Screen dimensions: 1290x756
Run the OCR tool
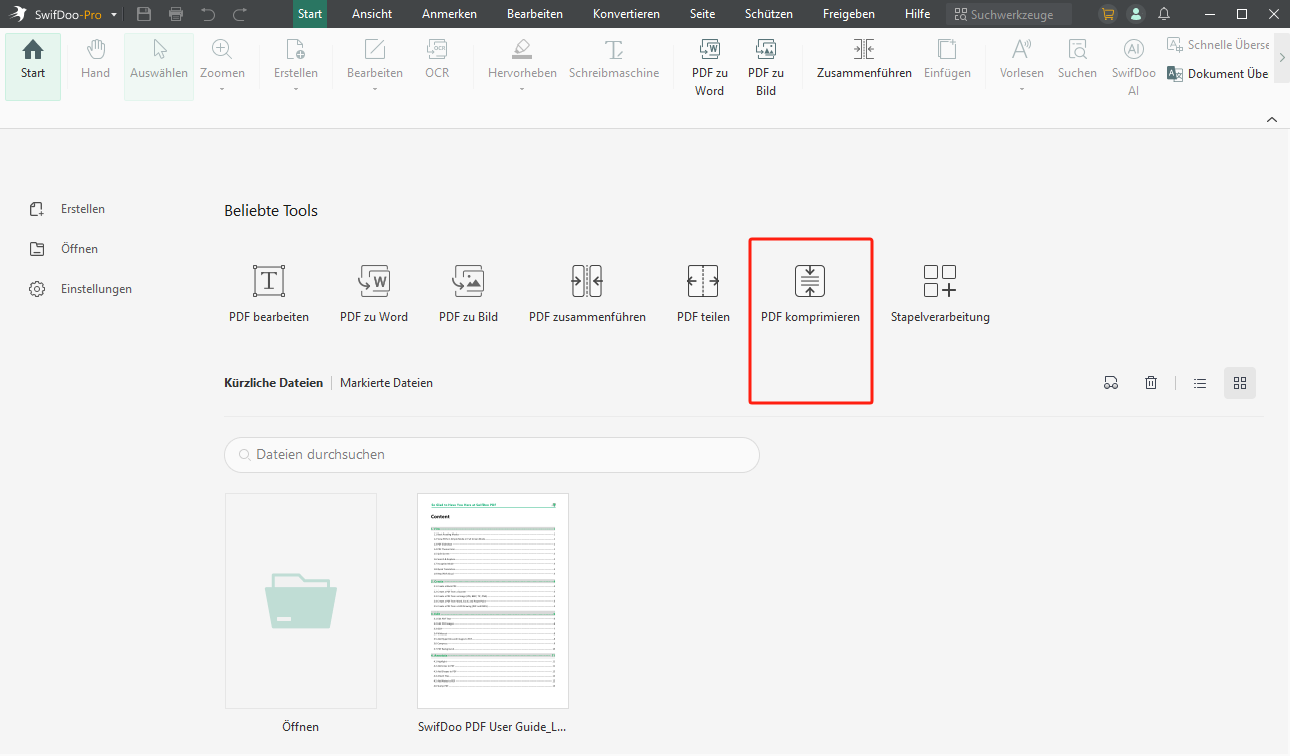coord(437,59)
